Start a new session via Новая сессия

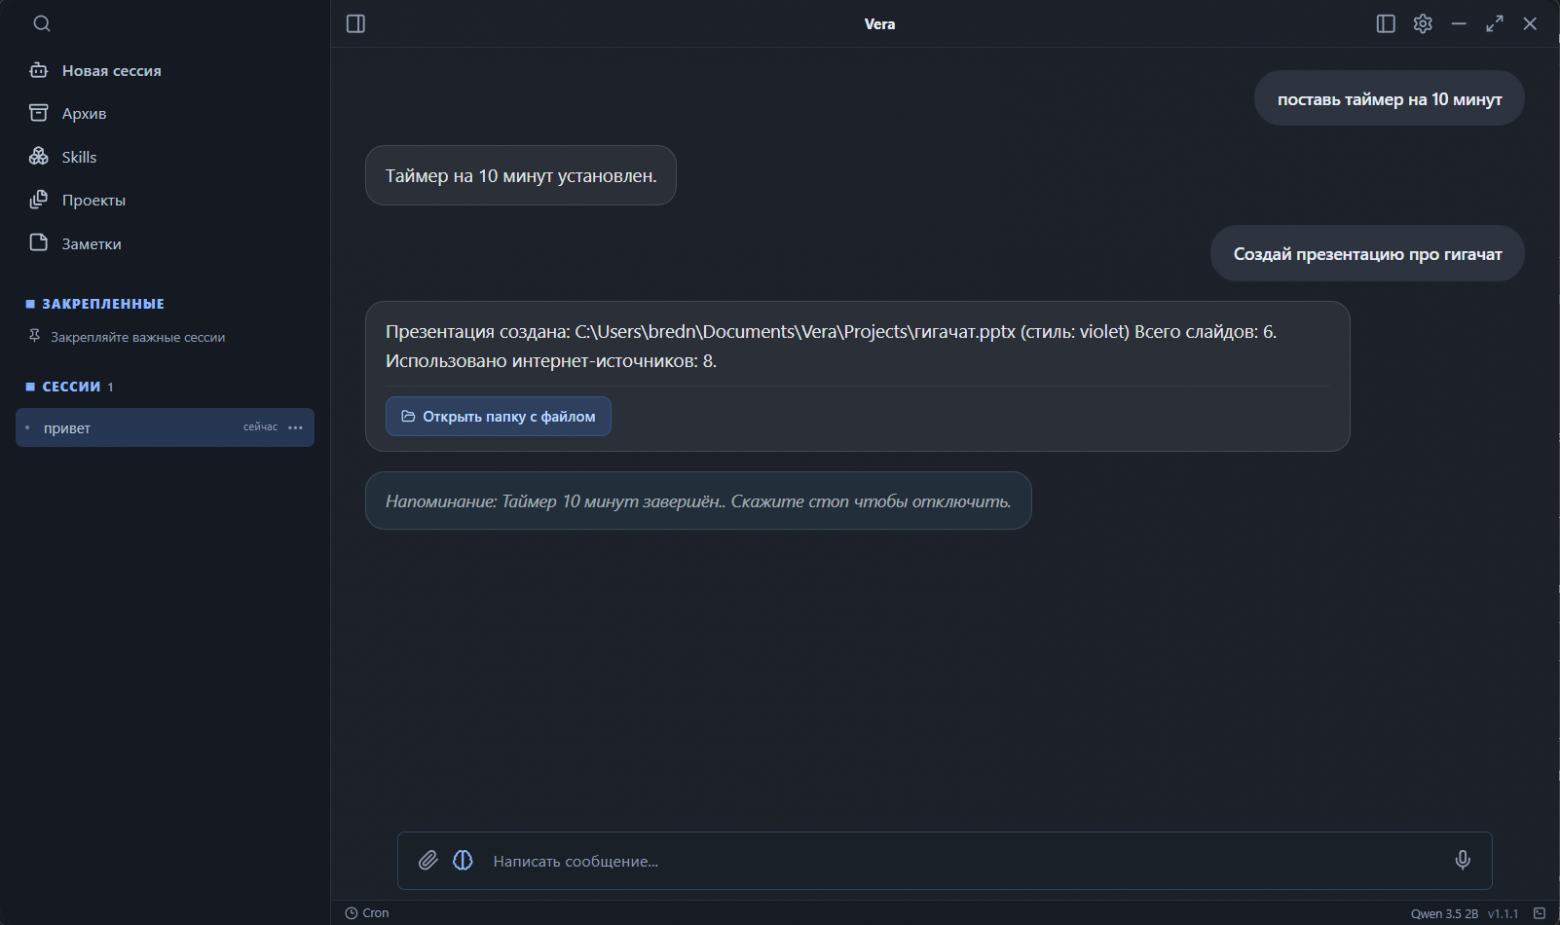(x=95, y=70)
